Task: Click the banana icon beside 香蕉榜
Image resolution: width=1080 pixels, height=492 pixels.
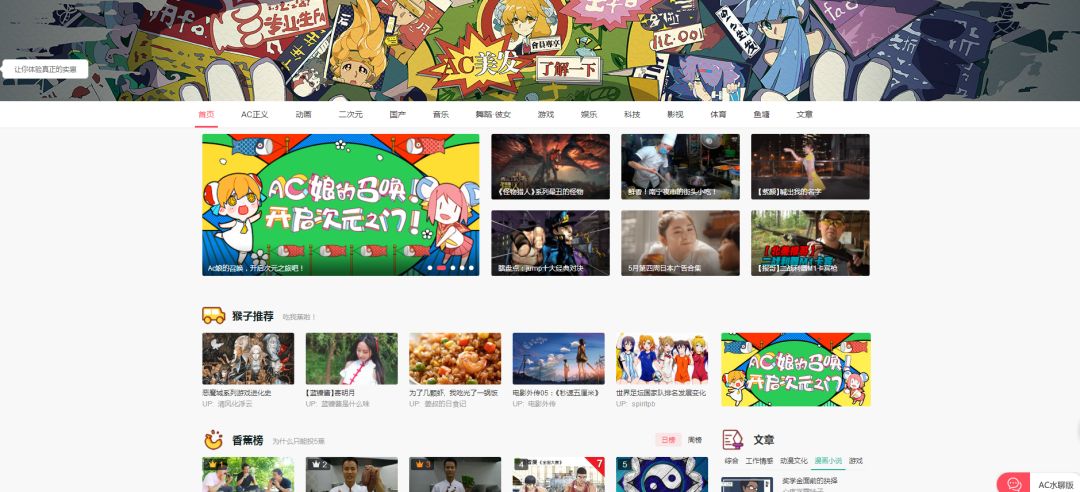Action: (x=214, y=440)
